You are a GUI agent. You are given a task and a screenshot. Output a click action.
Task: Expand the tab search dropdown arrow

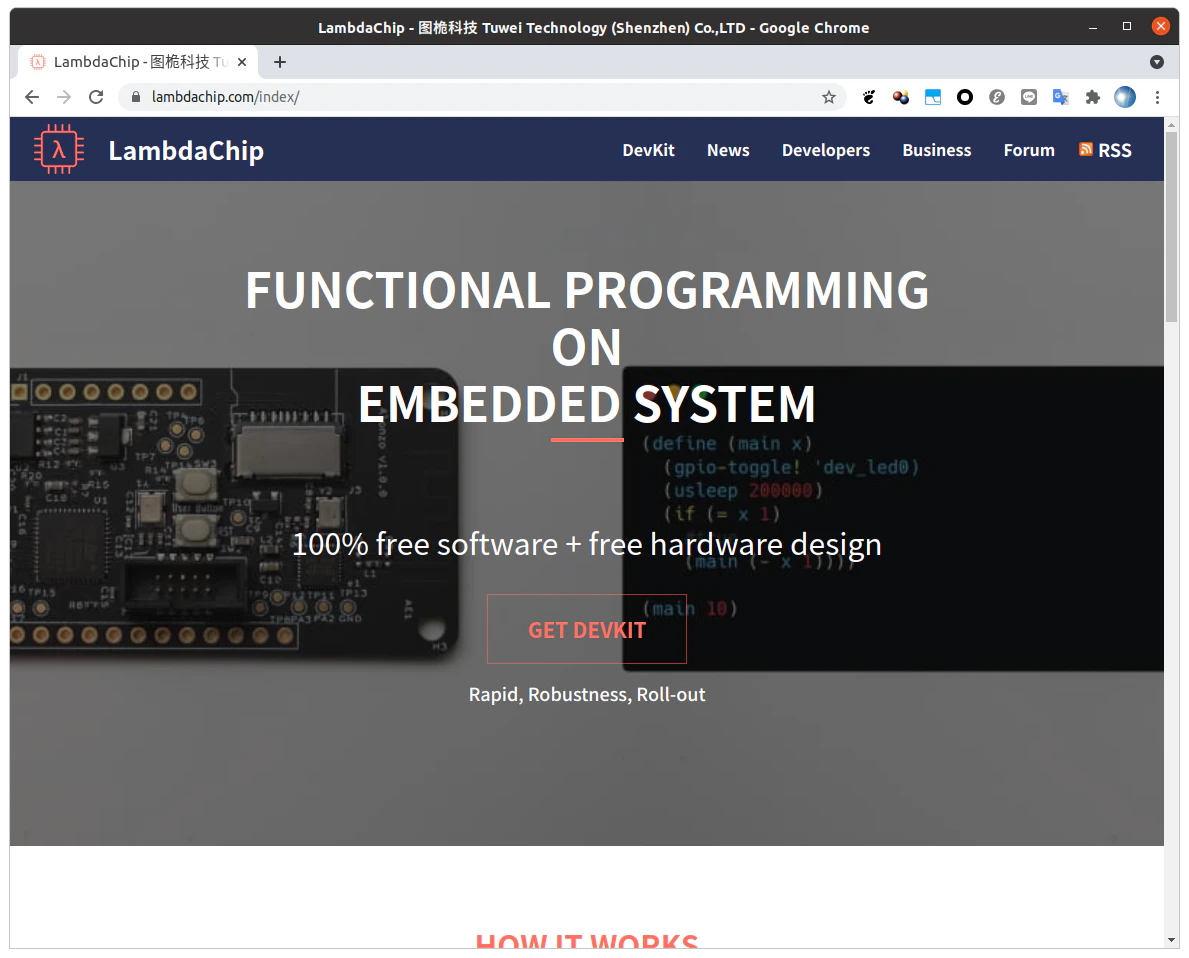[x=1156, y=62]
